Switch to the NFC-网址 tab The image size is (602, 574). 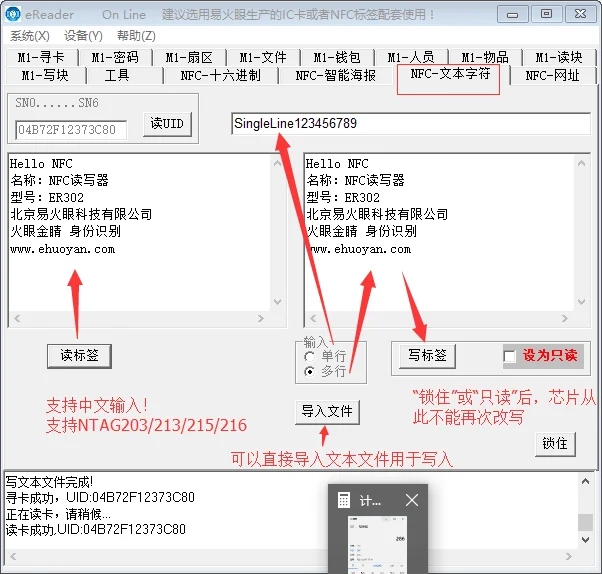pyautogui.click(x=553, y=75)
